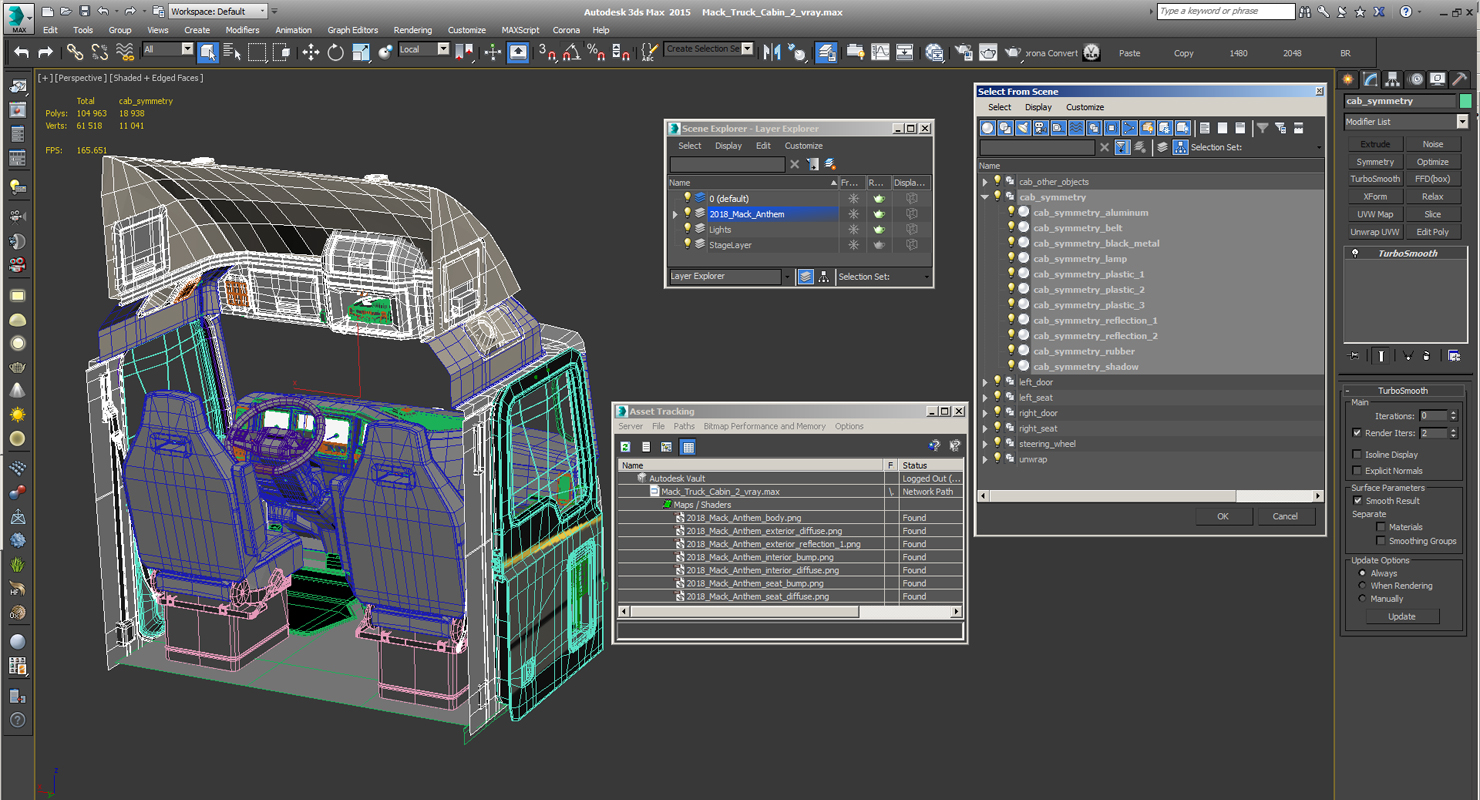The height and width of the screenshot is (800, 1480).
Task: Open the Utilities command panel tab
Action: (x=1460, y=79)
